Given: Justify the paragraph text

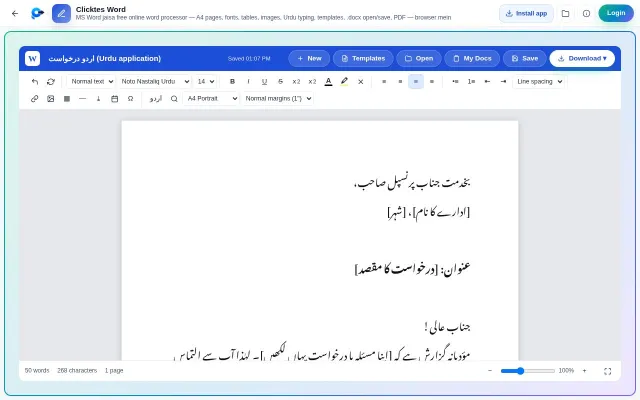Looking at the screenshot, I should point(432,82).
